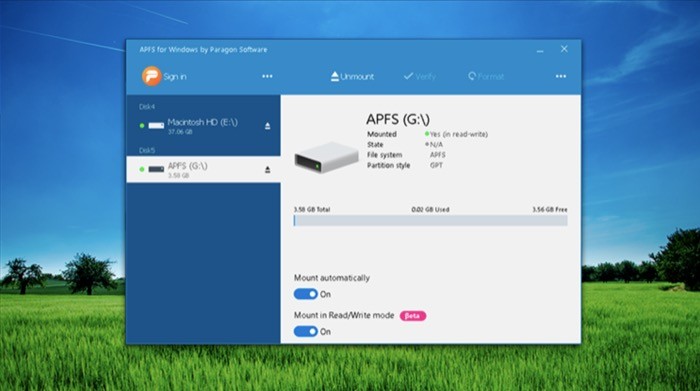Click the "Yes (in read-write)" mounted status
The image size is (700, 391).
pyautogui.click(x=458, y=134)
